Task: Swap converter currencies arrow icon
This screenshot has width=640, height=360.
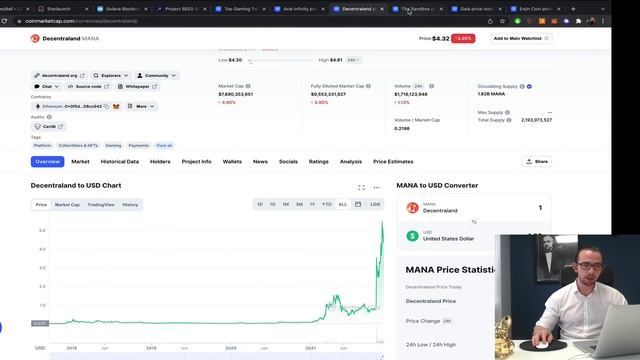Action: (x=474, y=222)
